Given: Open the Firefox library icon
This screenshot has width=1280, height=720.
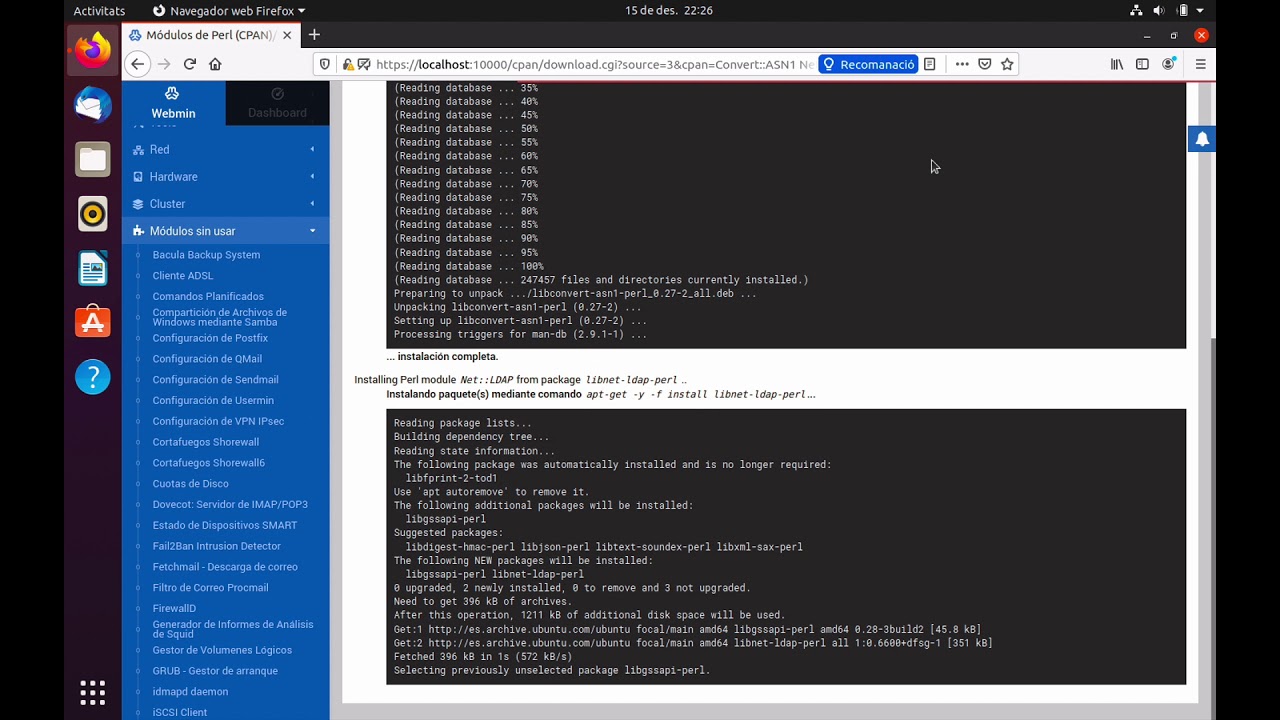Looking at the screenshot, I should tap(1117, 64).
